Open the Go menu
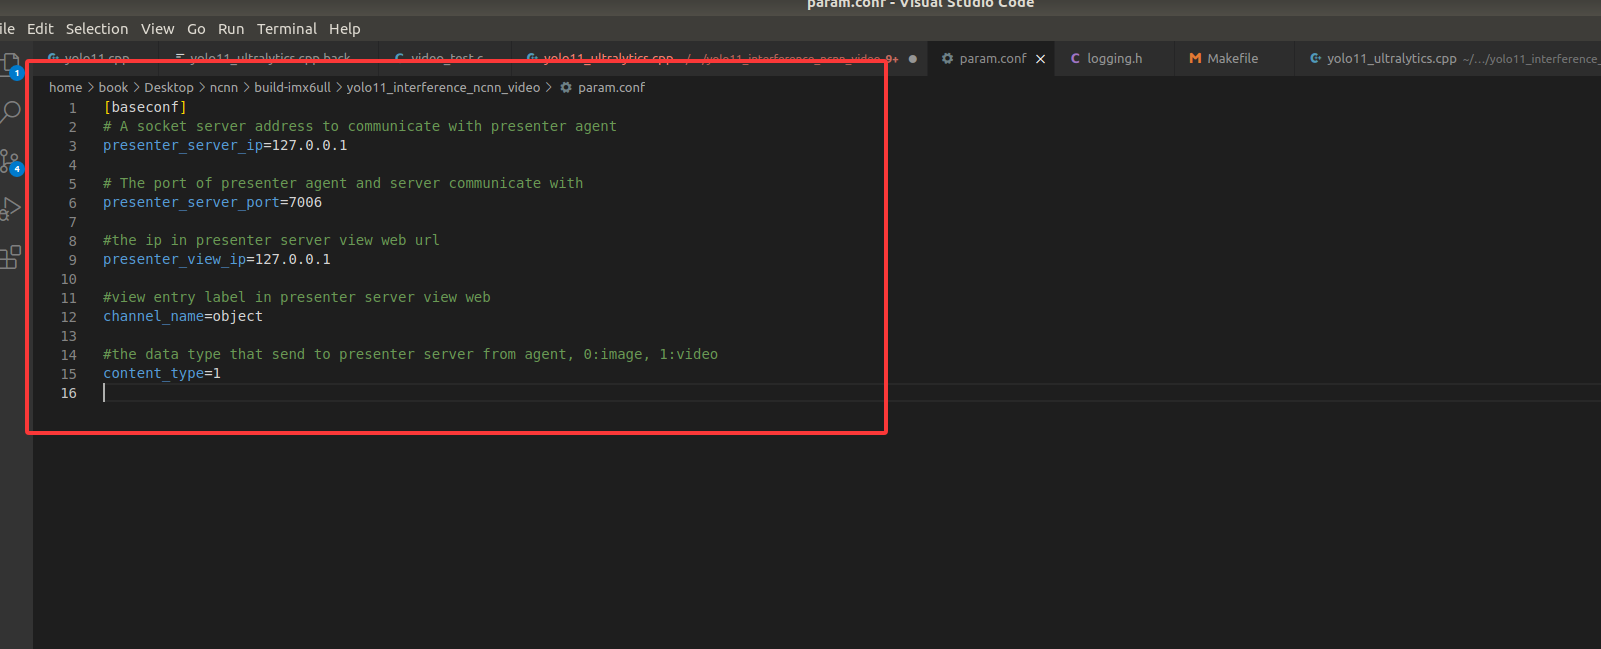The height and width of the screenshot is (649, 1601). tap(196, 29)
